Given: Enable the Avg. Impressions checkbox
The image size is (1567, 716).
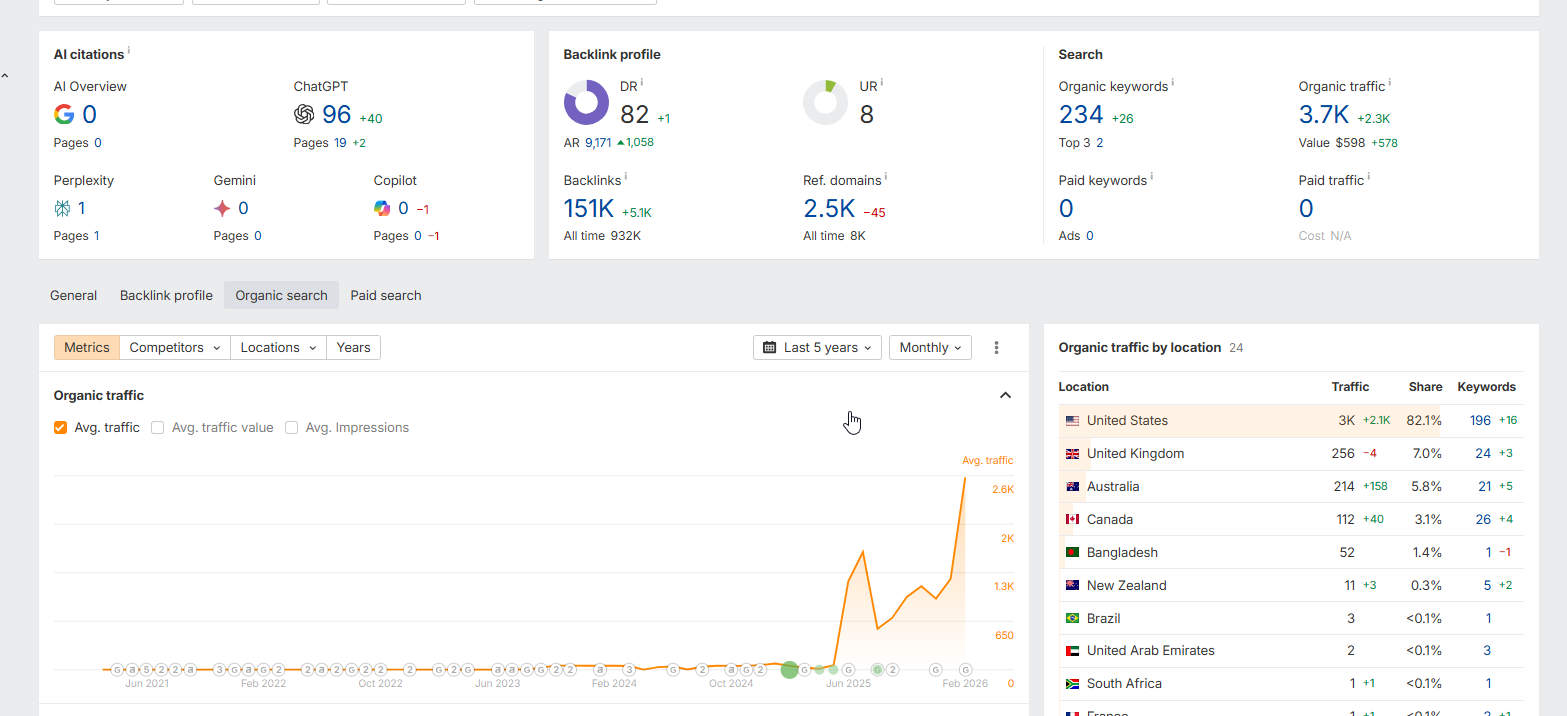Looking at the screenshot, I should click(291, 428).
